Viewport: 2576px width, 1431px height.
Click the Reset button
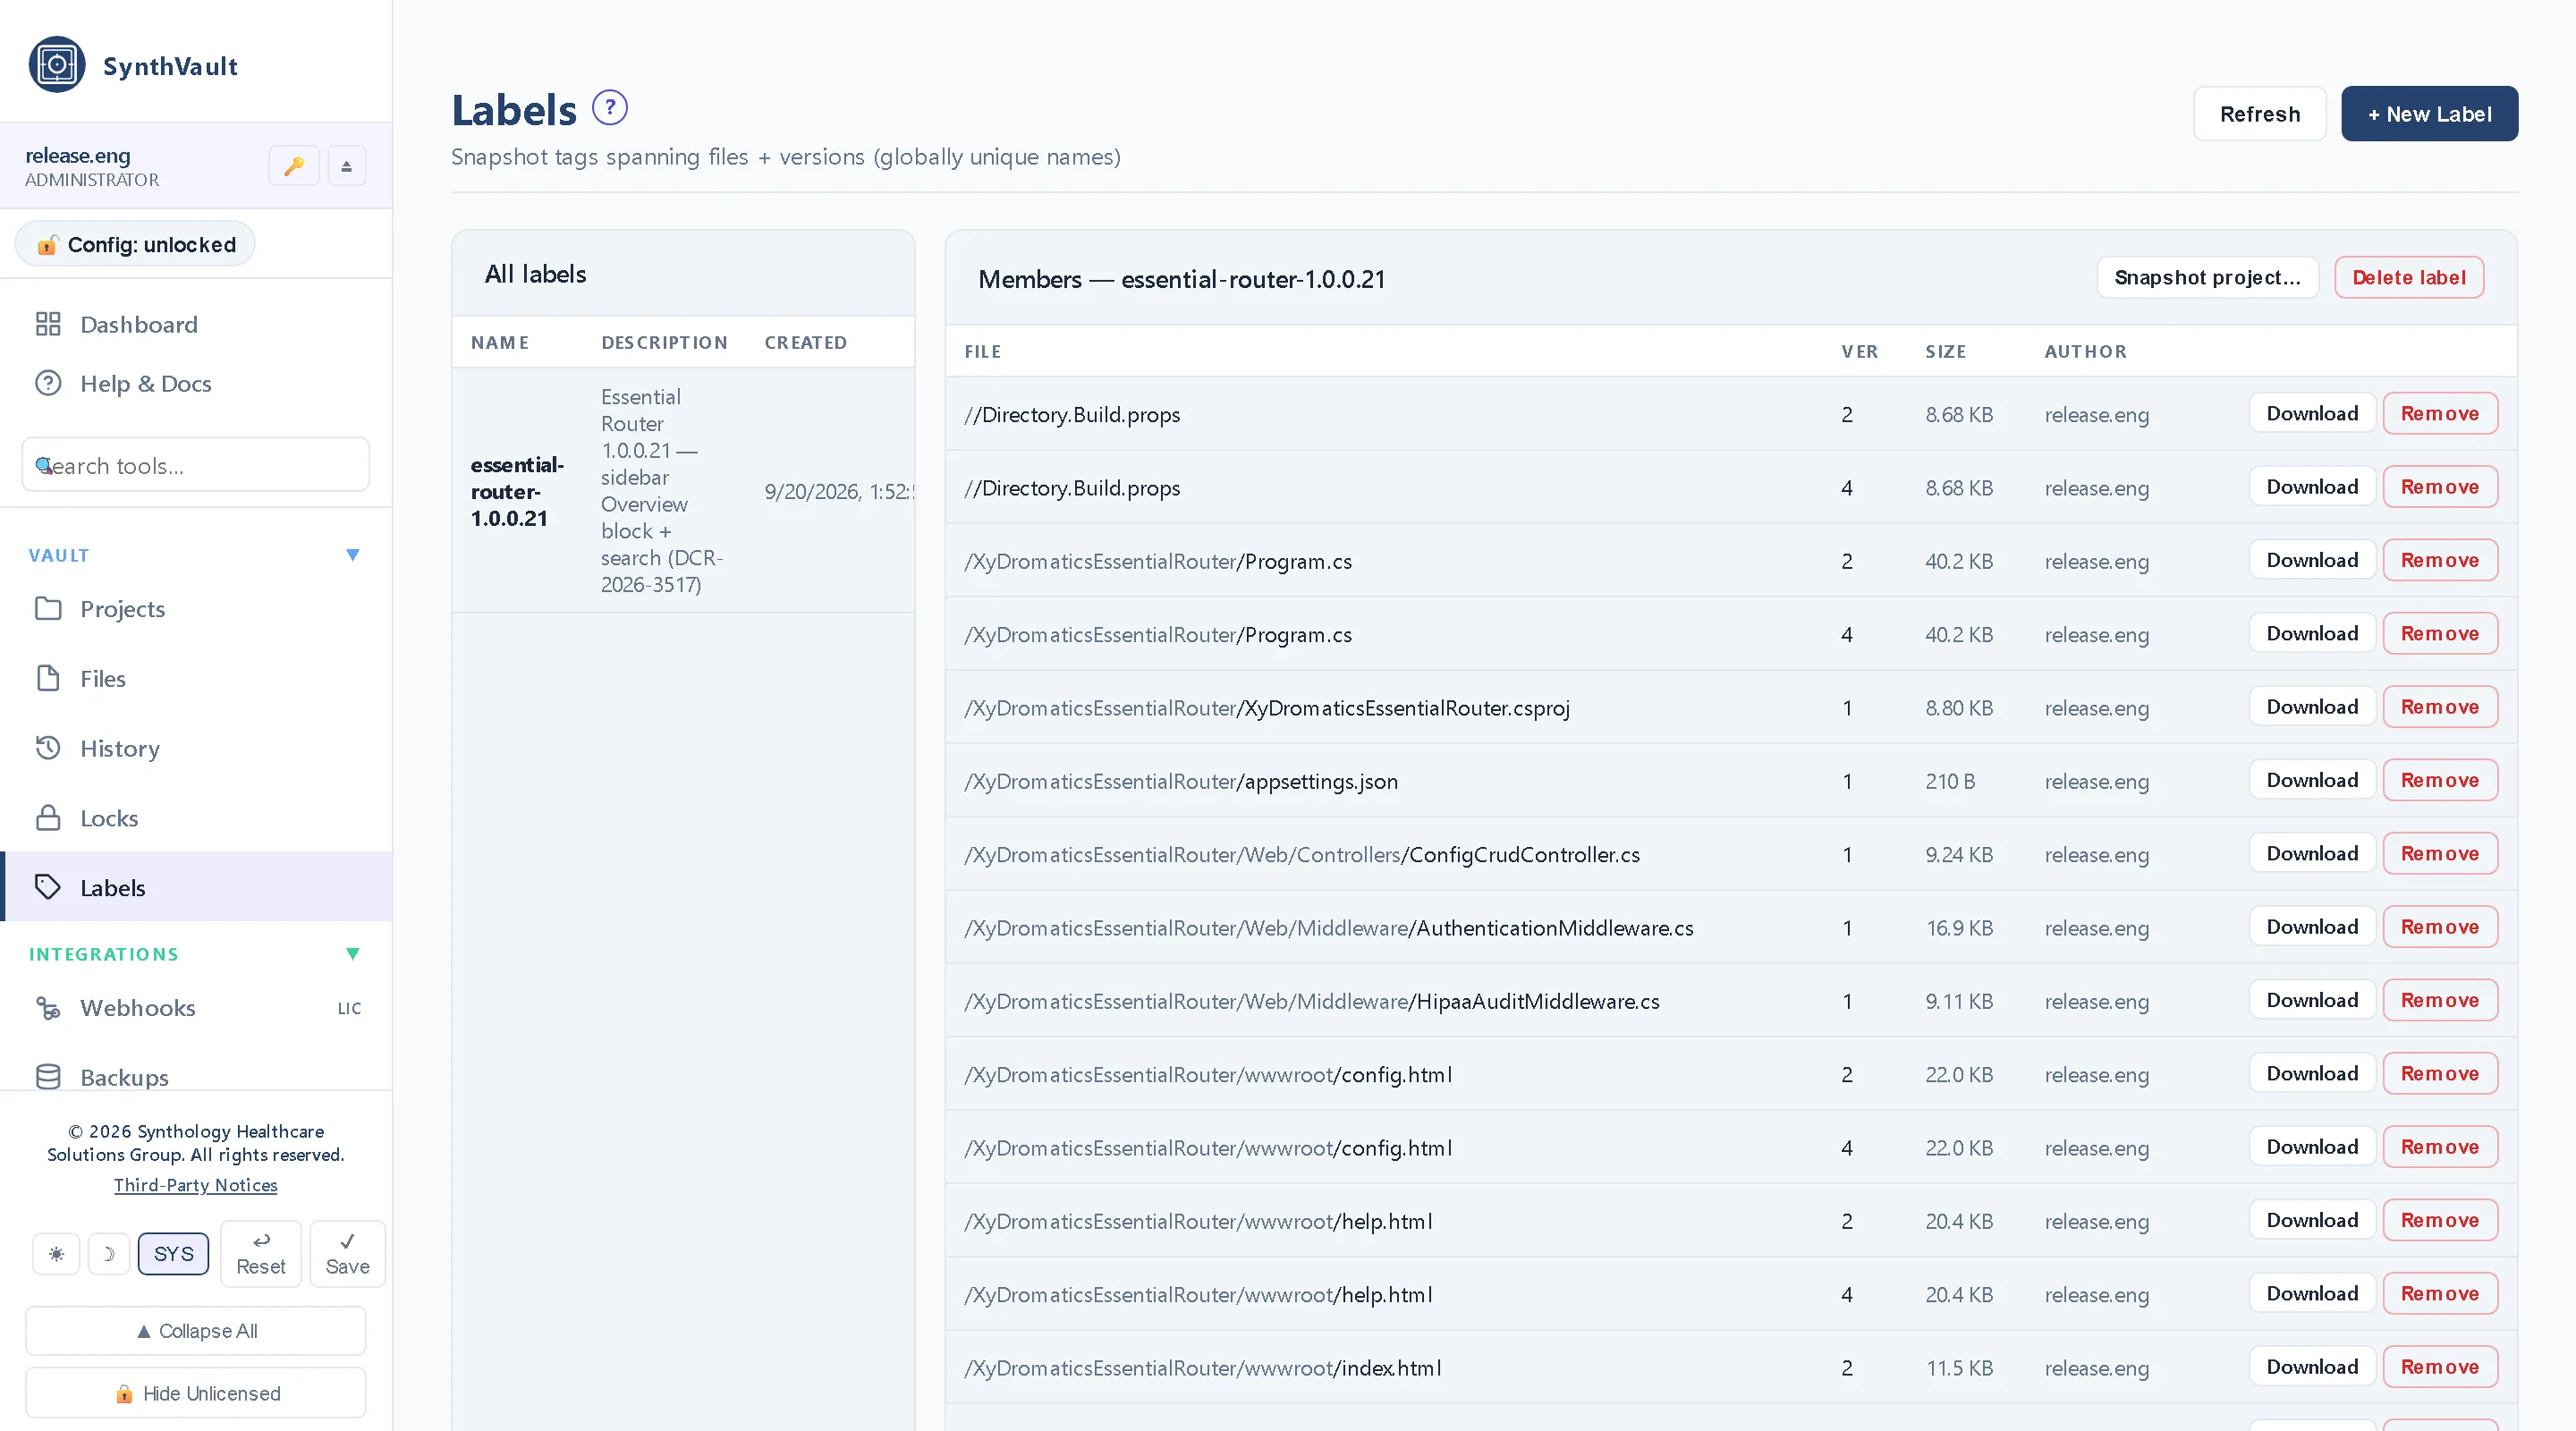pyautogui.click(x=260, y=1254)
